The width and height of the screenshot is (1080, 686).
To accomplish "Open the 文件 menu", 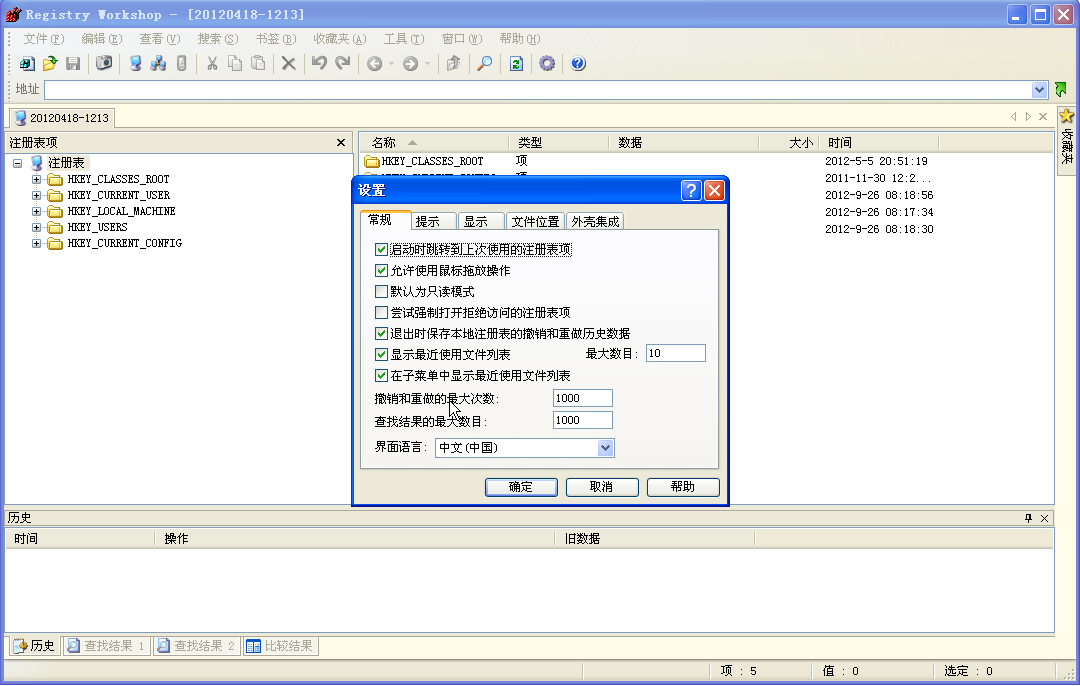I will tap(43, 39).
